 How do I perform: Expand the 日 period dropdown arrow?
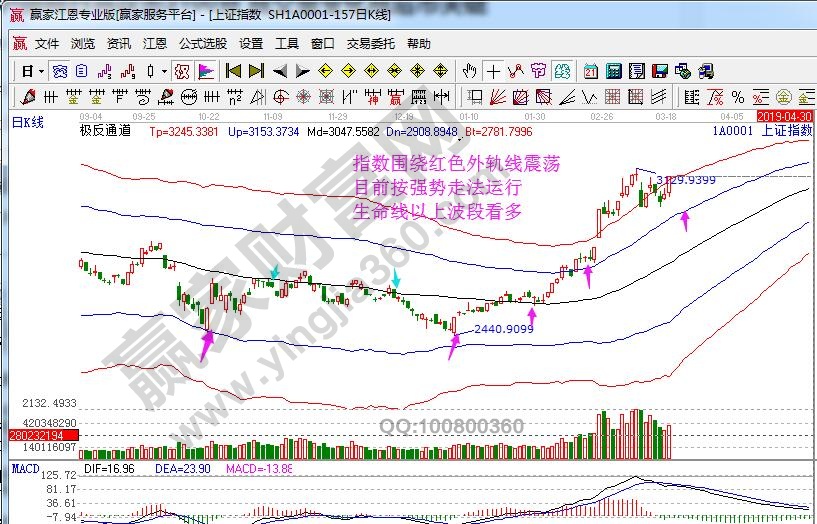click(40, 71)
